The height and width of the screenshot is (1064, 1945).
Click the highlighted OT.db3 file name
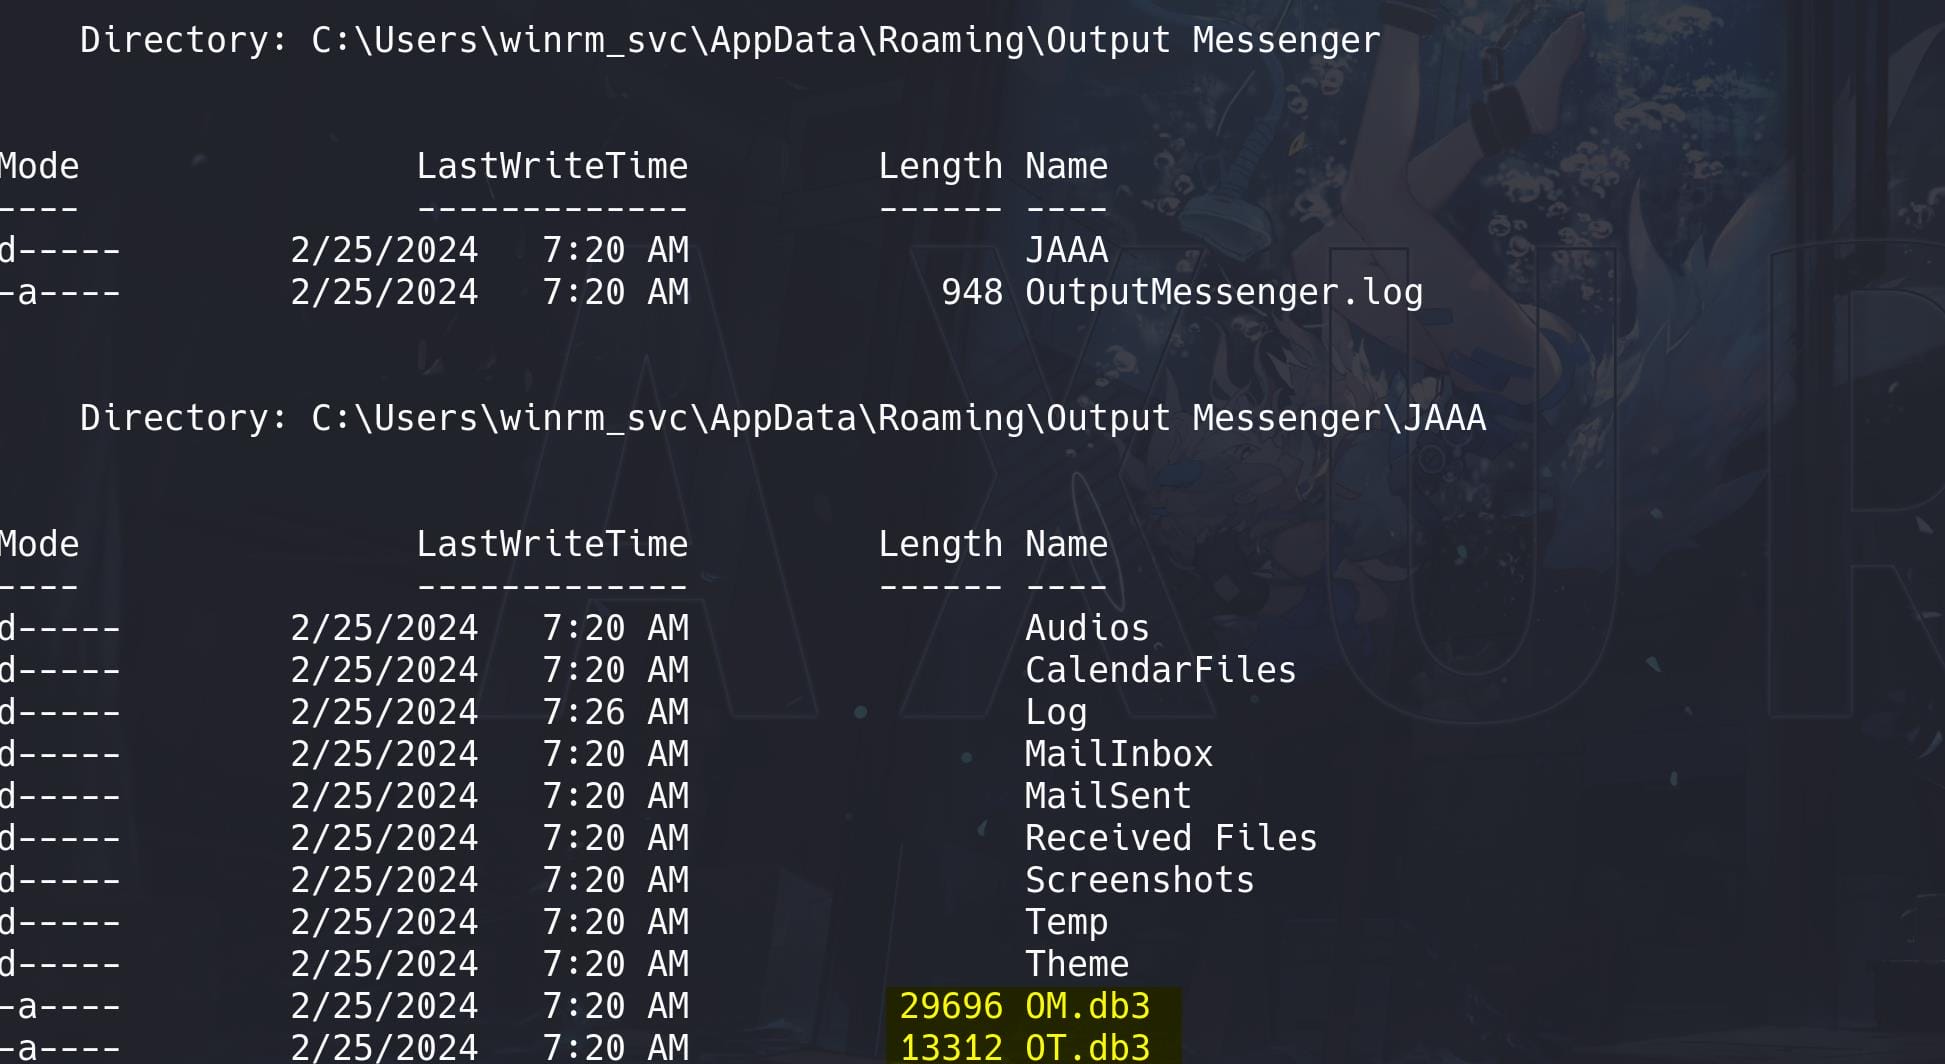(x=1087, y=1047)
